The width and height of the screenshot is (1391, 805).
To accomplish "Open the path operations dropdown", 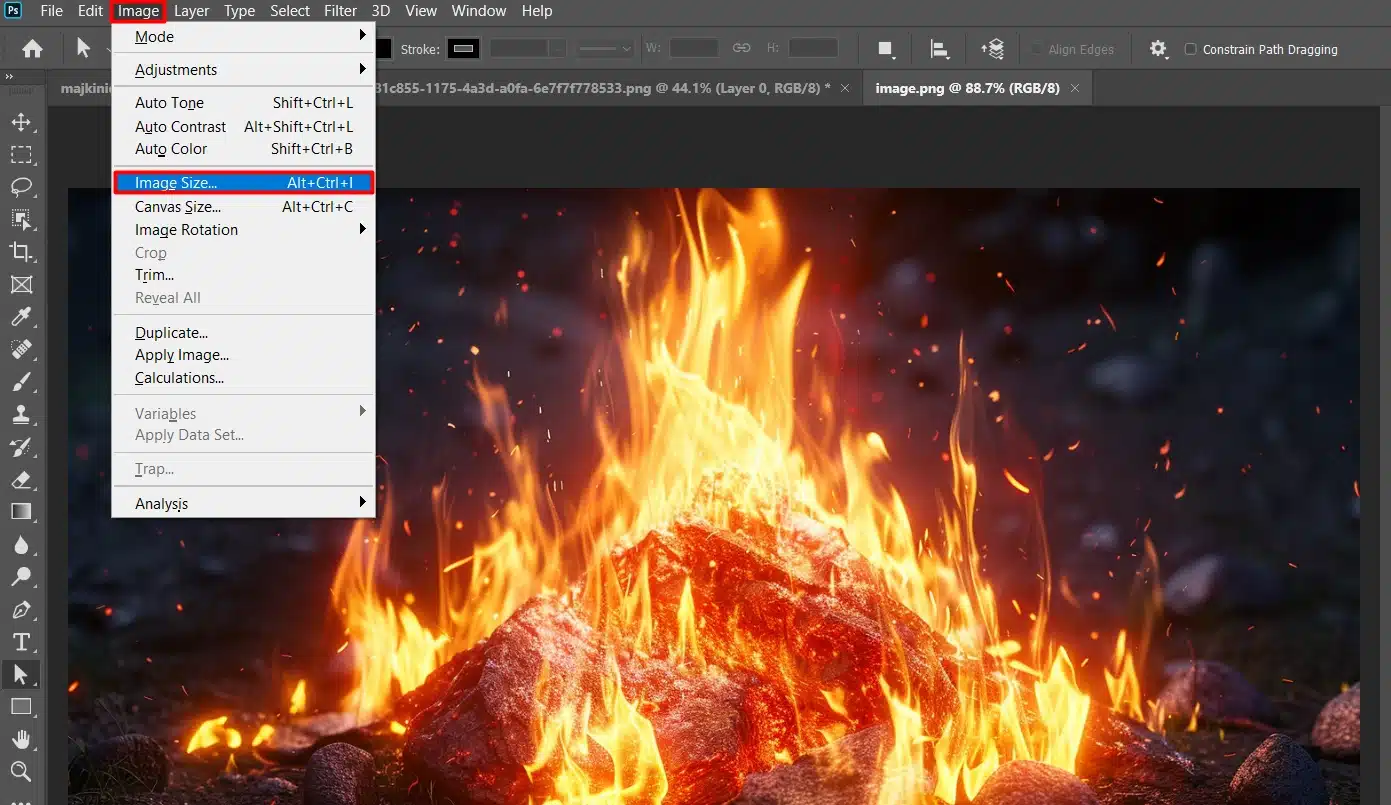I will pos(885,49).
